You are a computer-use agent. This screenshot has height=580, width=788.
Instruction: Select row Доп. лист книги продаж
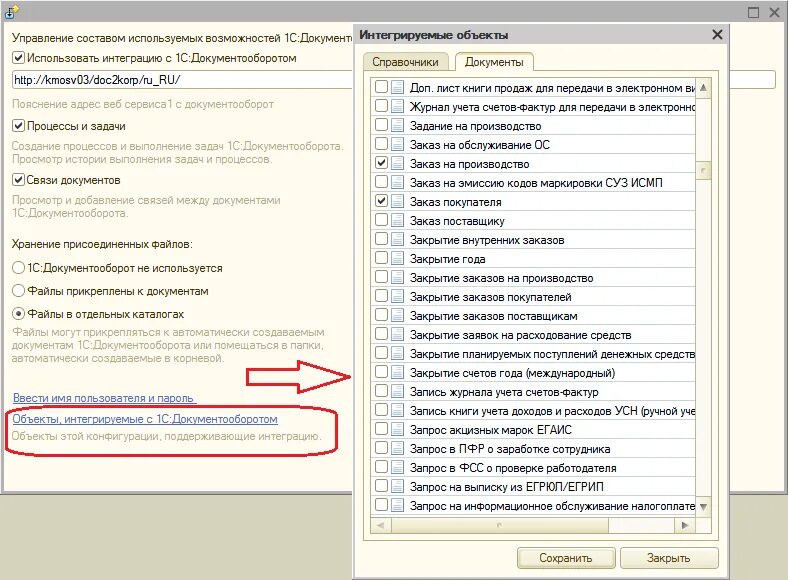tap(534, 87)
